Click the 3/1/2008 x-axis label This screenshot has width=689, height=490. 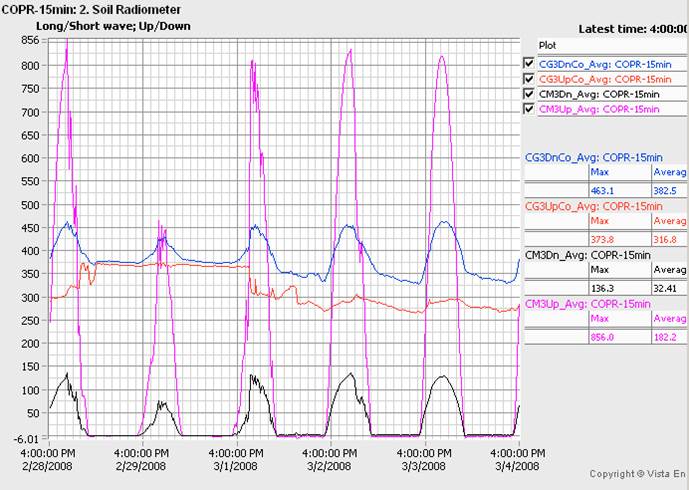click(x=236, y=466)
